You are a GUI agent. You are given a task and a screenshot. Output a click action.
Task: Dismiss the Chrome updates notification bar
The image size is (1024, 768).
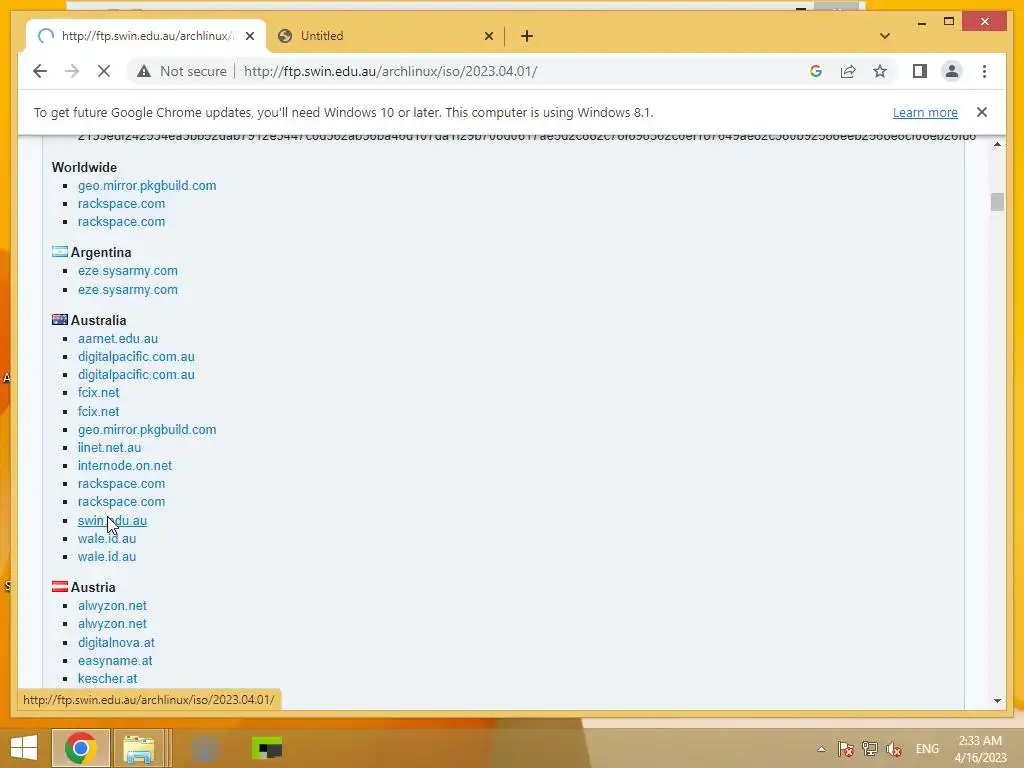coord(982,112)
